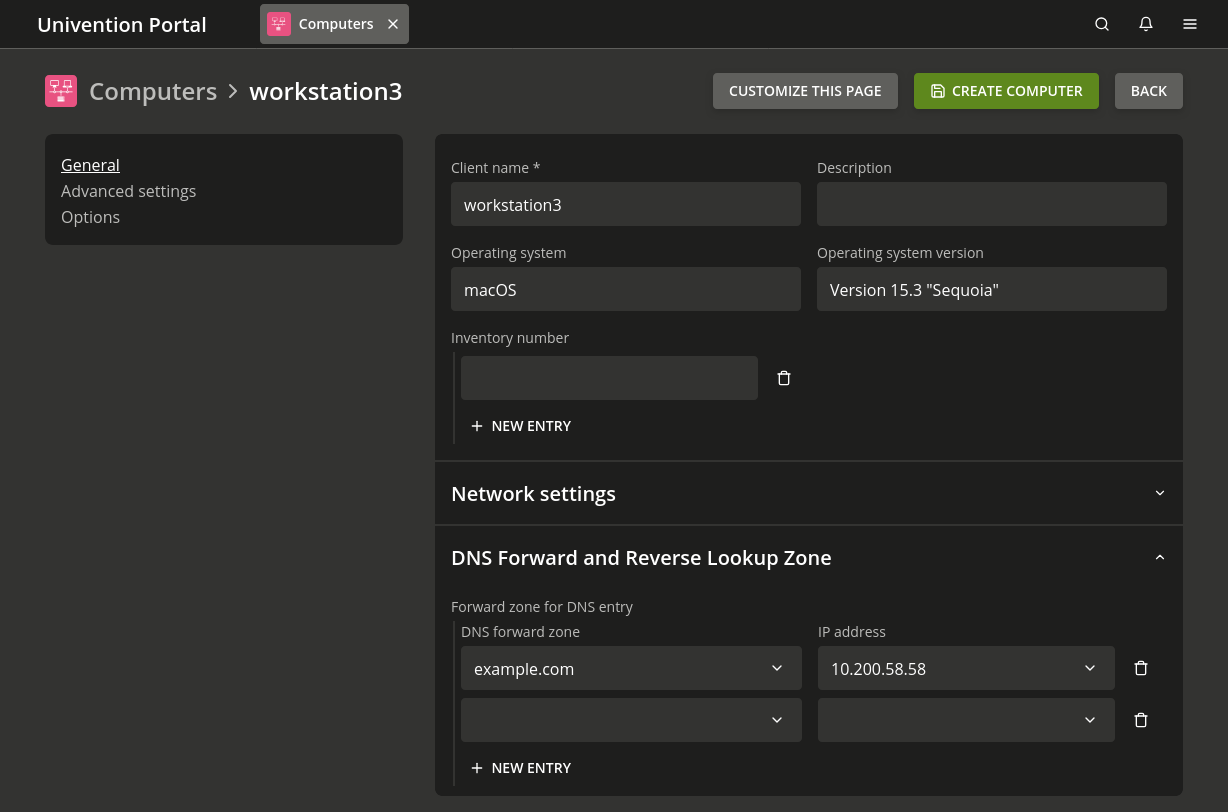Select Options in the sidebar
This screenshot has height=812, width=1228.
point(90,217)
